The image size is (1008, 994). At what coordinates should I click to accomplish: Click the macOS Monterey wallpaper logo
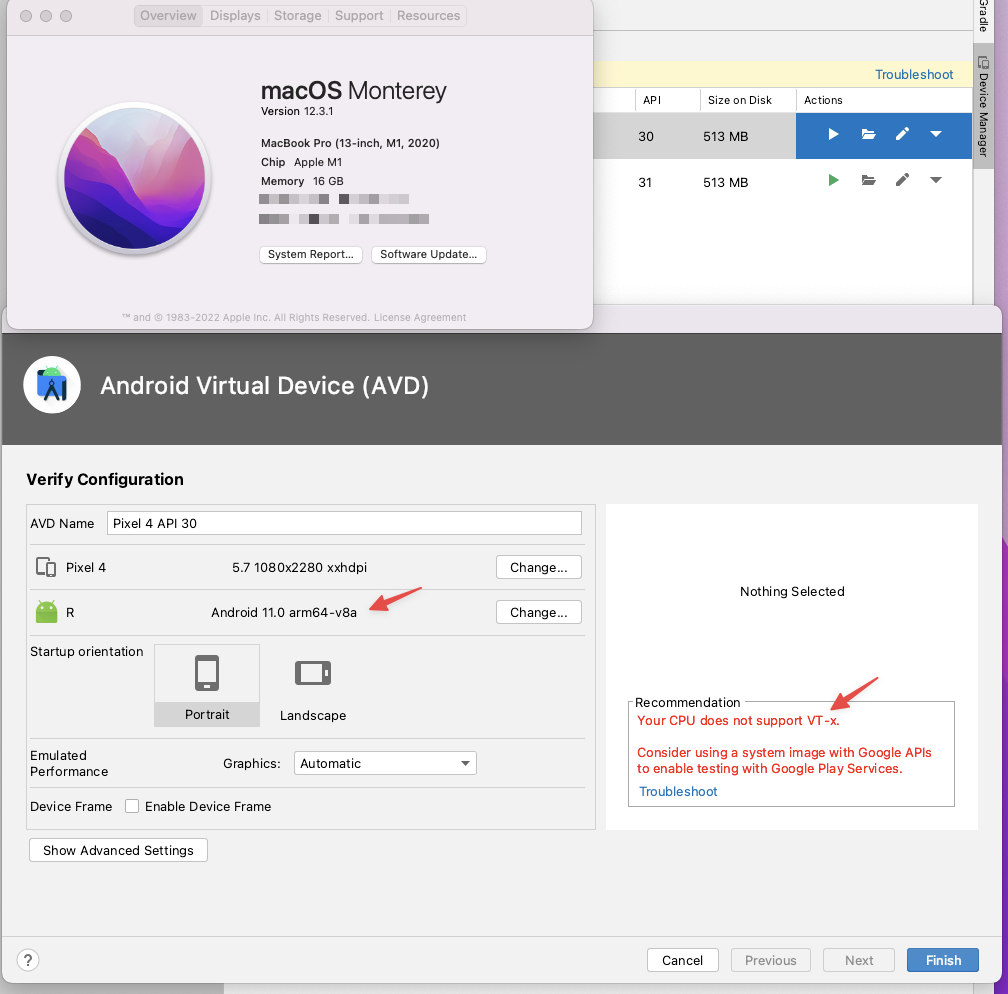[135, 178]
